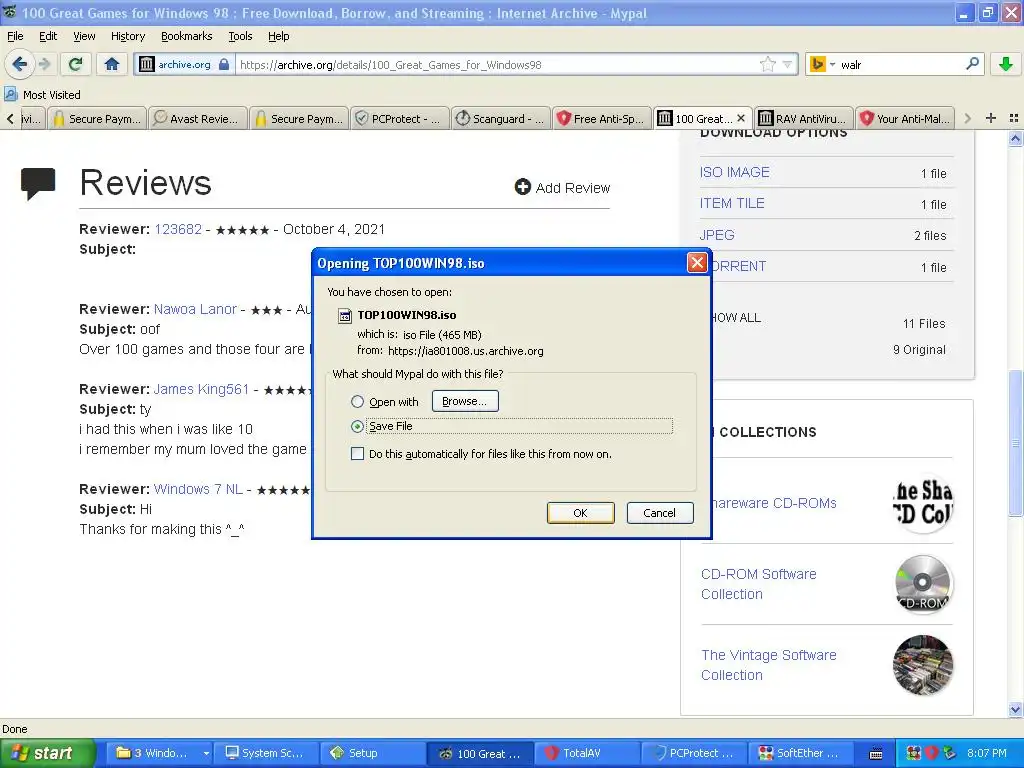Click the ISO IMAGE download option
Screen dimensions: 1024x768
735,172
